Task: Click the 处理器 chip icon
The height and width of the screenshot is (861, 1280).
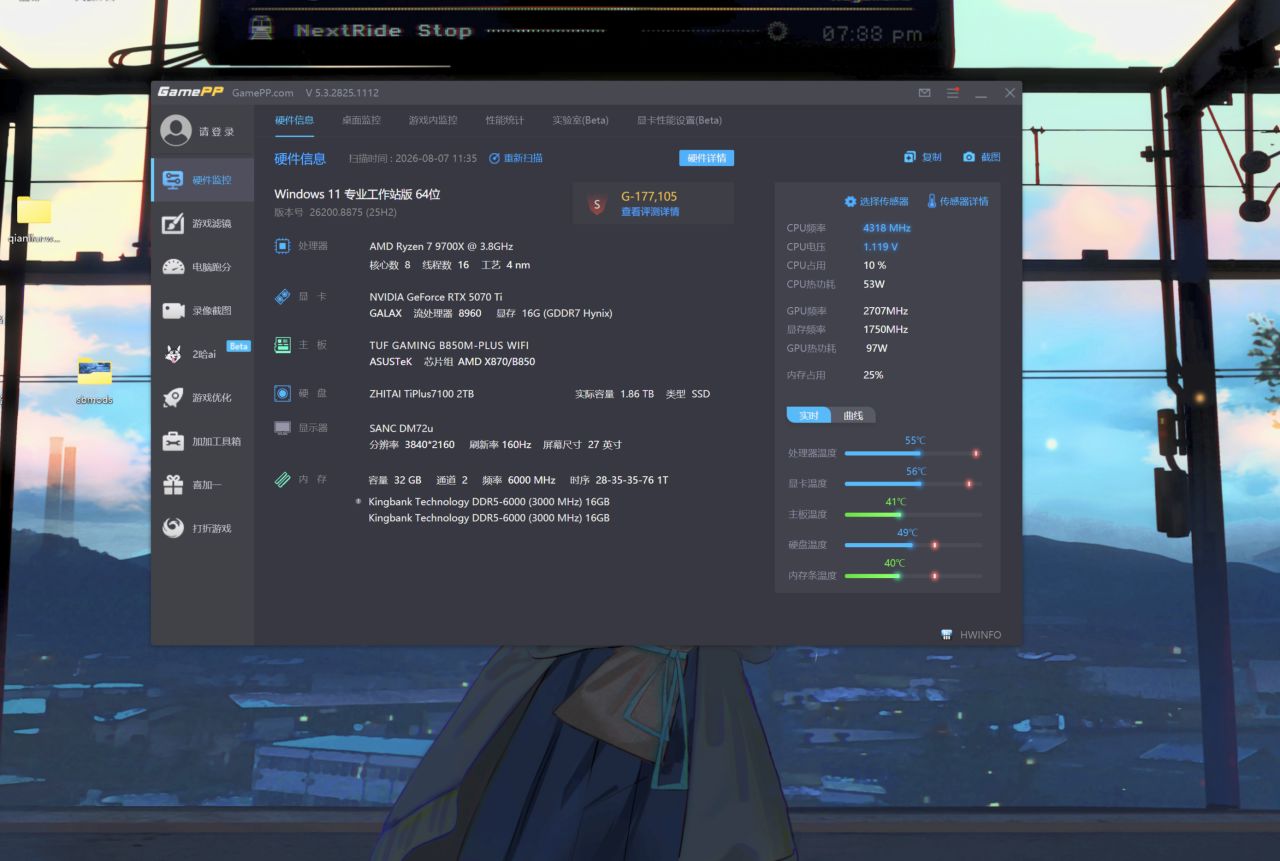Action: tap(283, 246)
